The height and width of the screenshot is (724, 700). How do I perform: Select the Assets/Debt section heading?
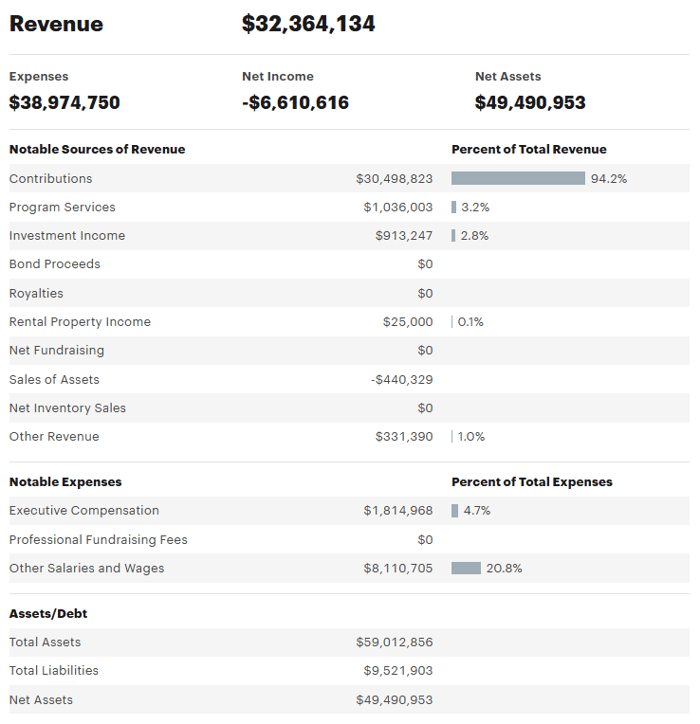coord(48,613)
